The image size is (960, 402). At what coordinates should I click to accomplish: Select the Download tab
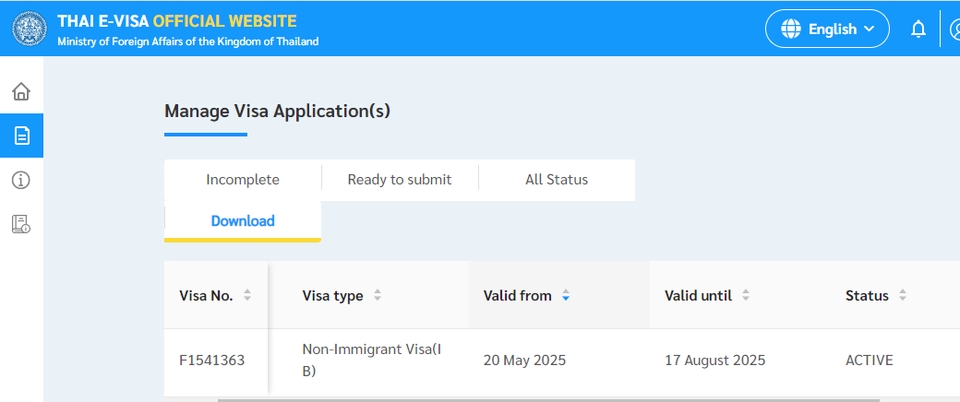242,221
